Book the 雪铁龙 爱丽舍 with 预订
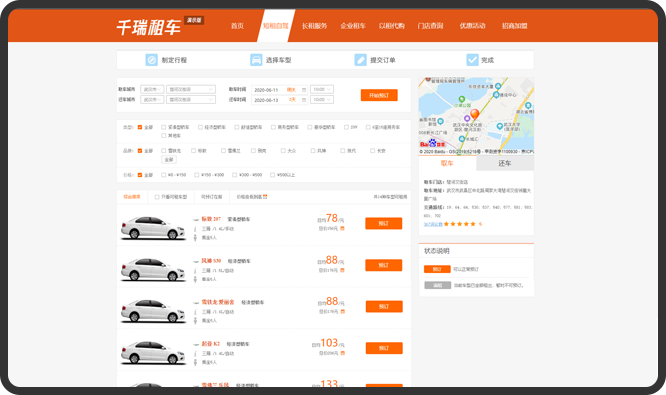Image resolution: width=666 pixels, height=395 pixels. coord(384,307)
